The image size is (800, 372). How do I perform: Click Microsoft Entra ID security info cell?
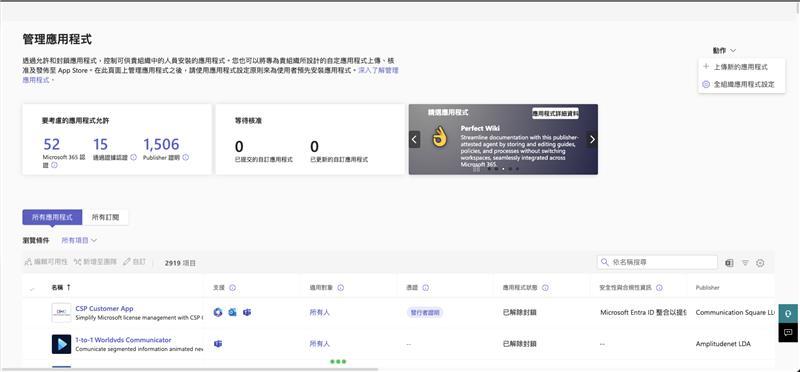pos(643,312)
